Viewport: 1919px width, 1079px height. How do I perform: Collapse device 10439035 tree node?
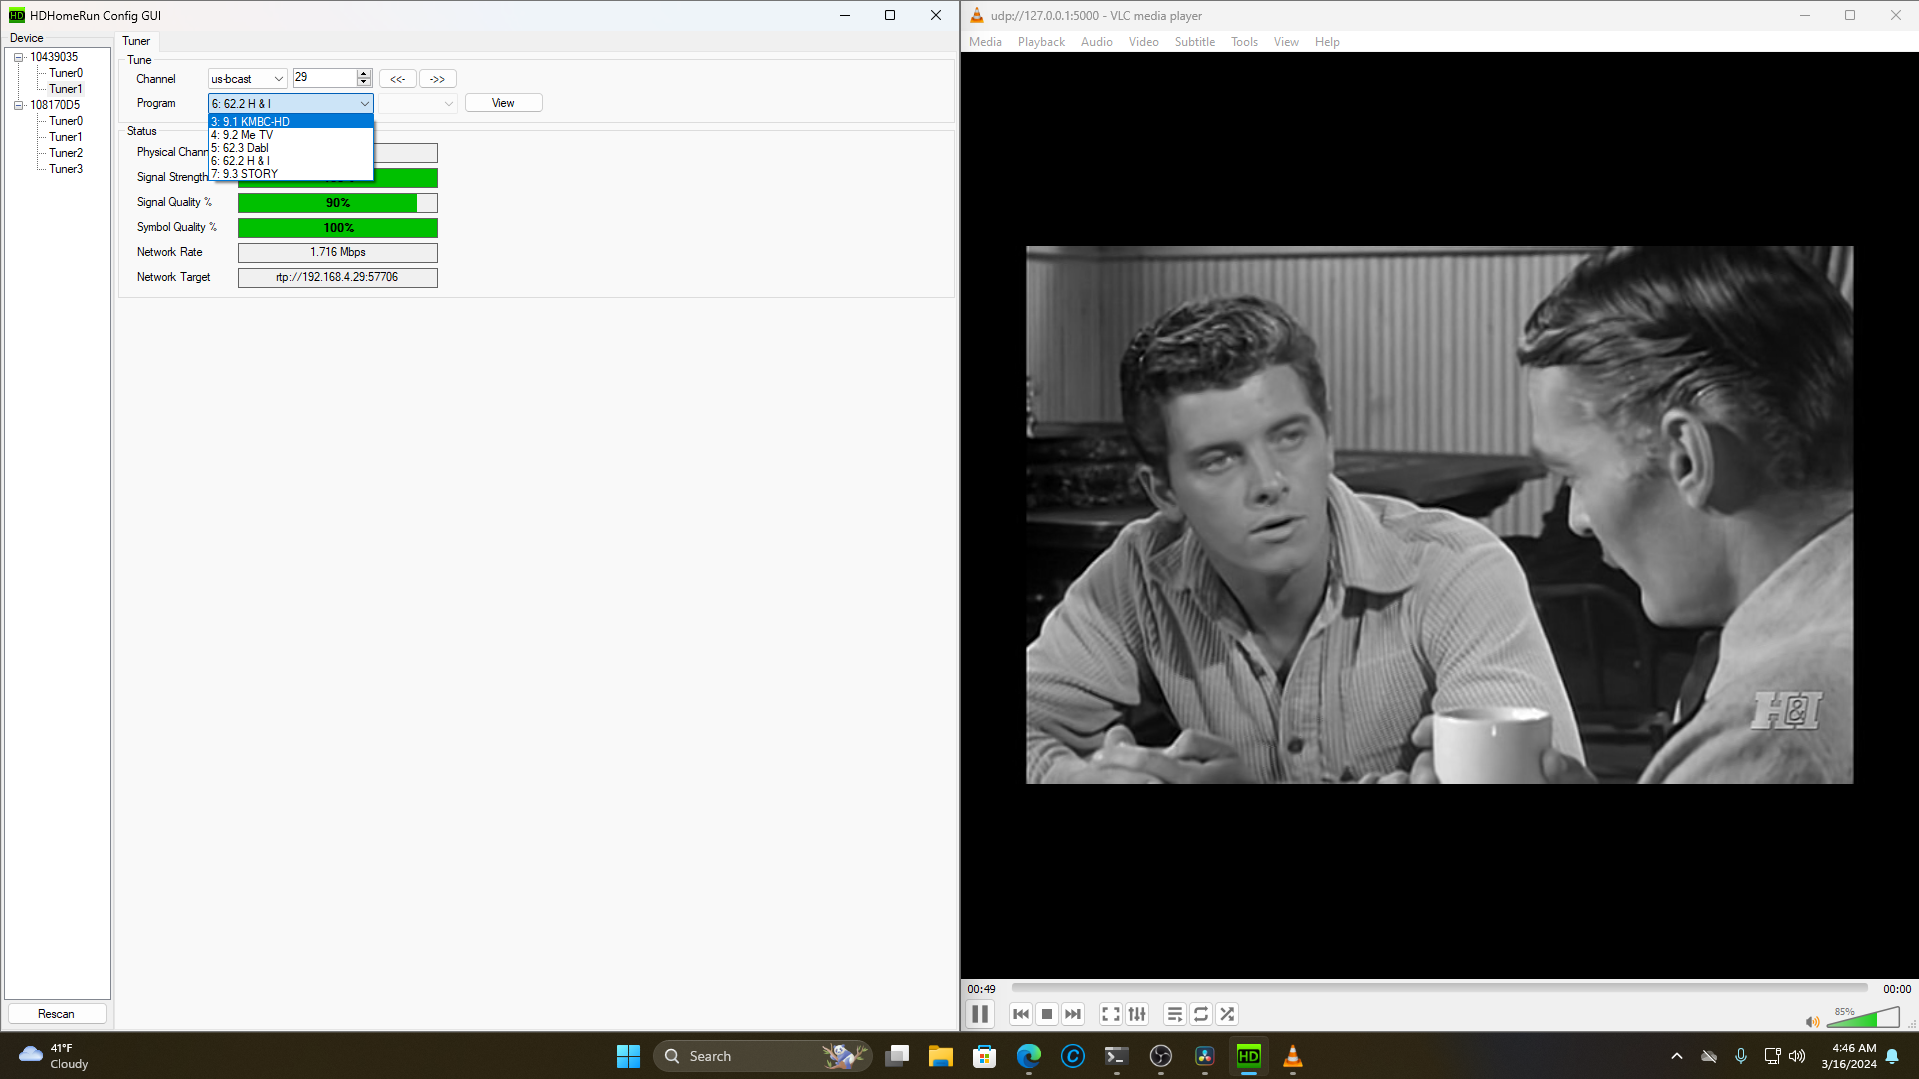[x=18, y=57]
